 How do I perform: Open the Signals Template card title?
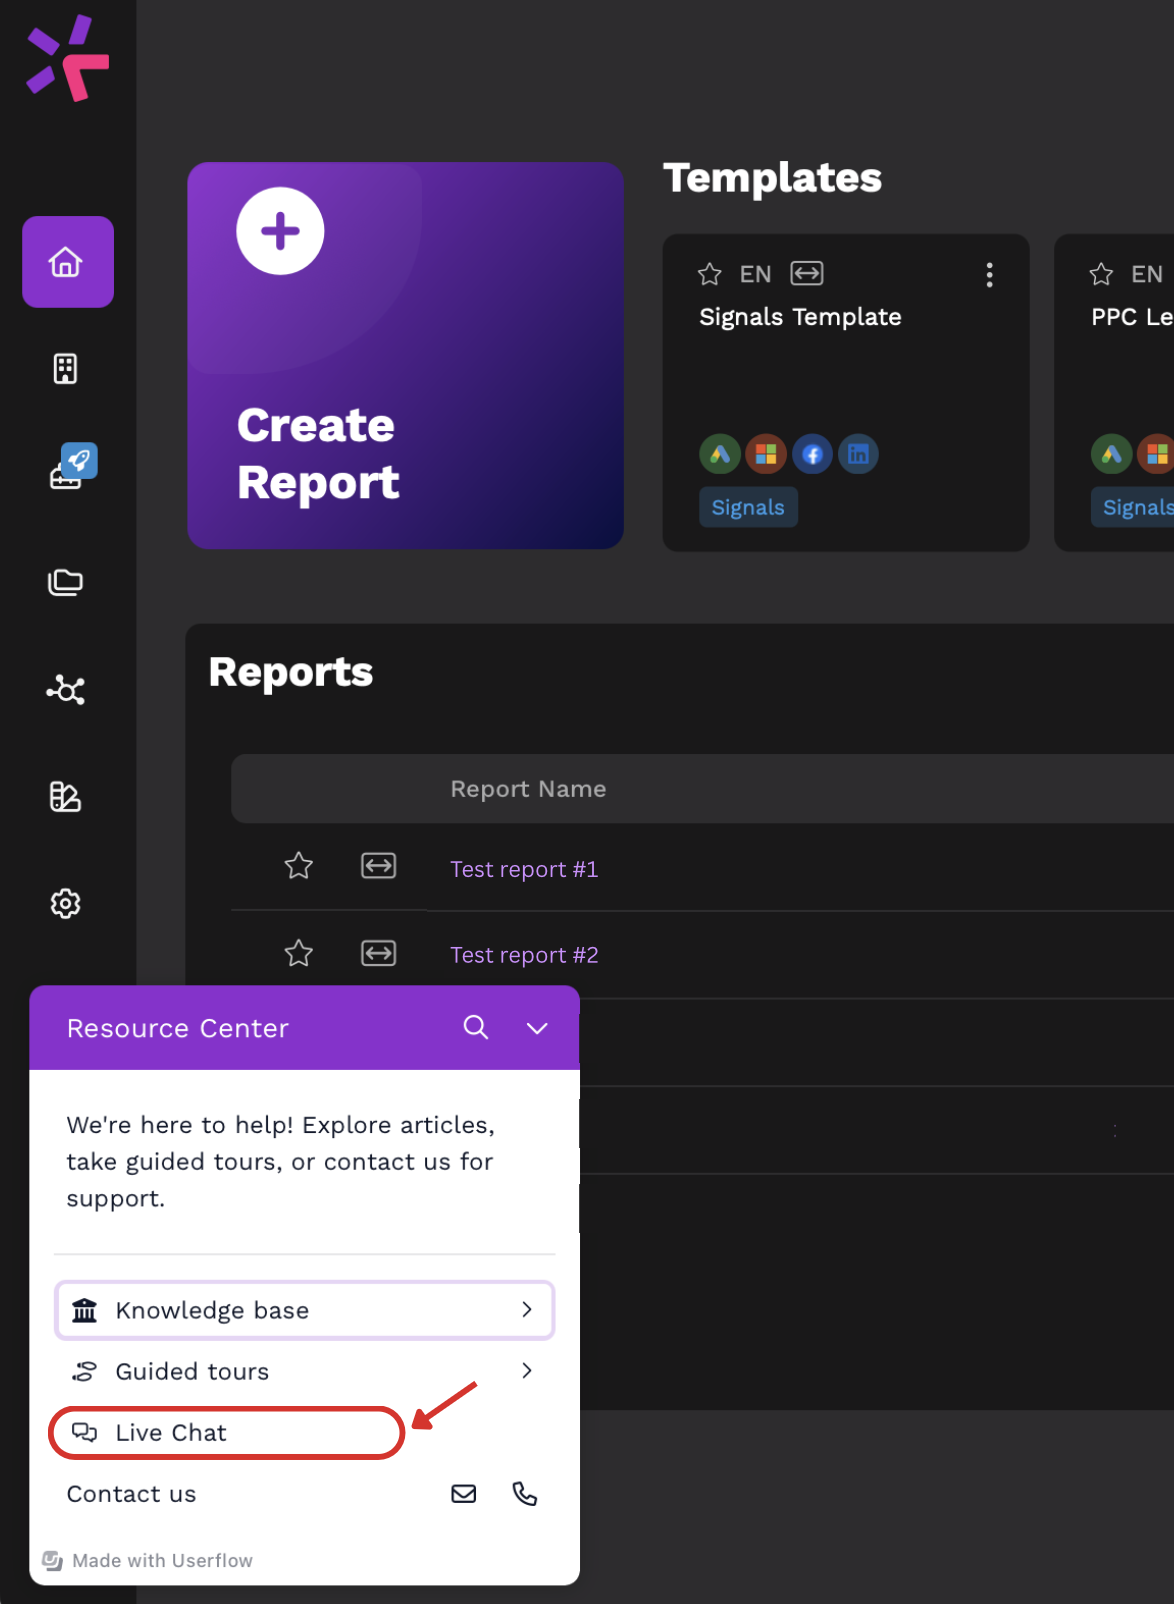coord(800,317)
